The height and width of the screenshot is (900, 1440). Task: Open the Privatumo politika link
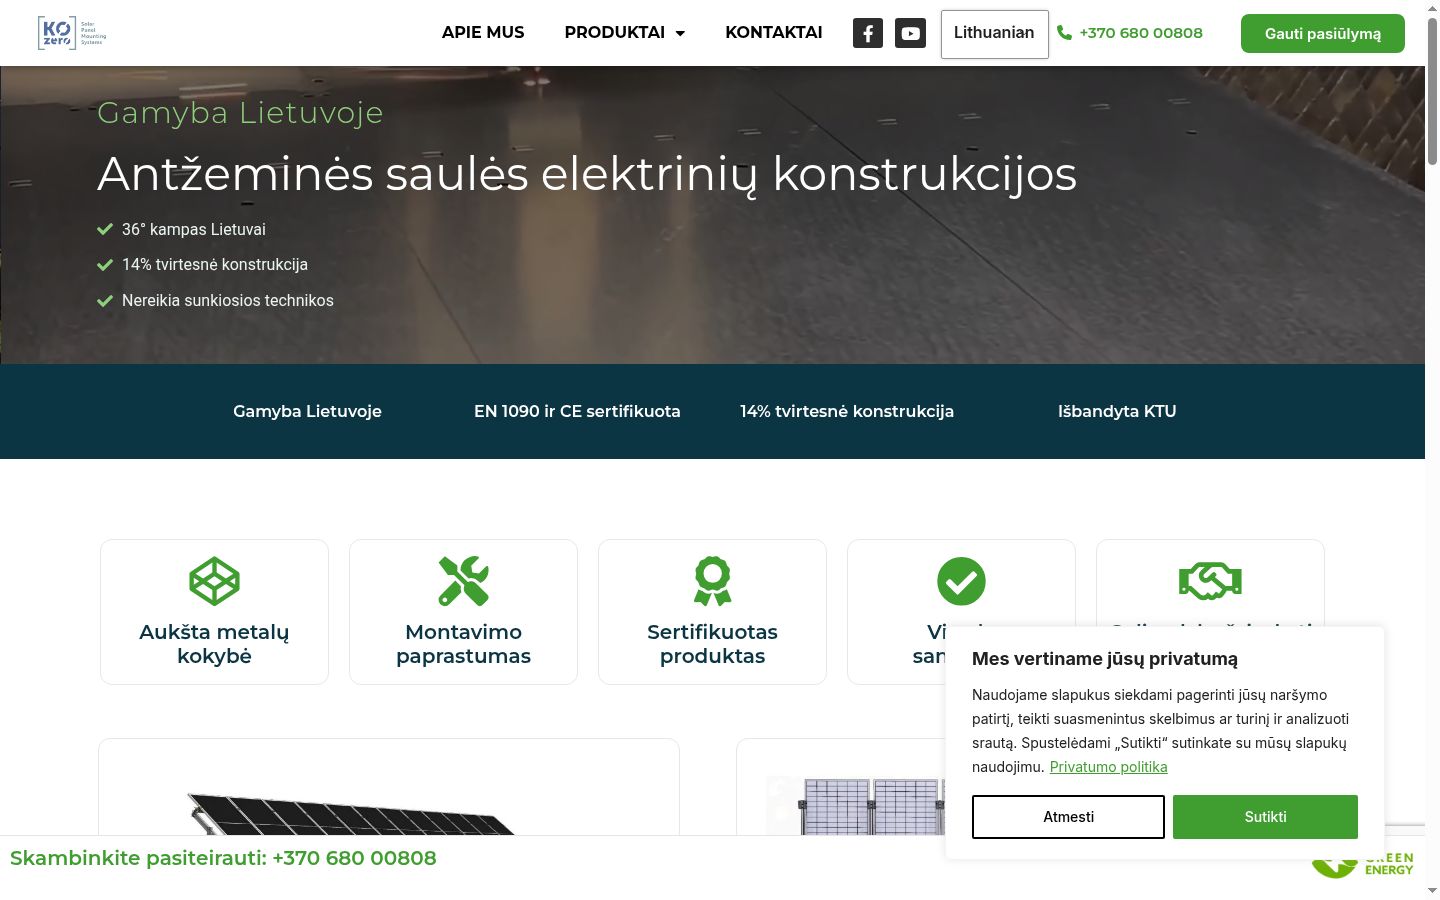tap(1108, 767)
